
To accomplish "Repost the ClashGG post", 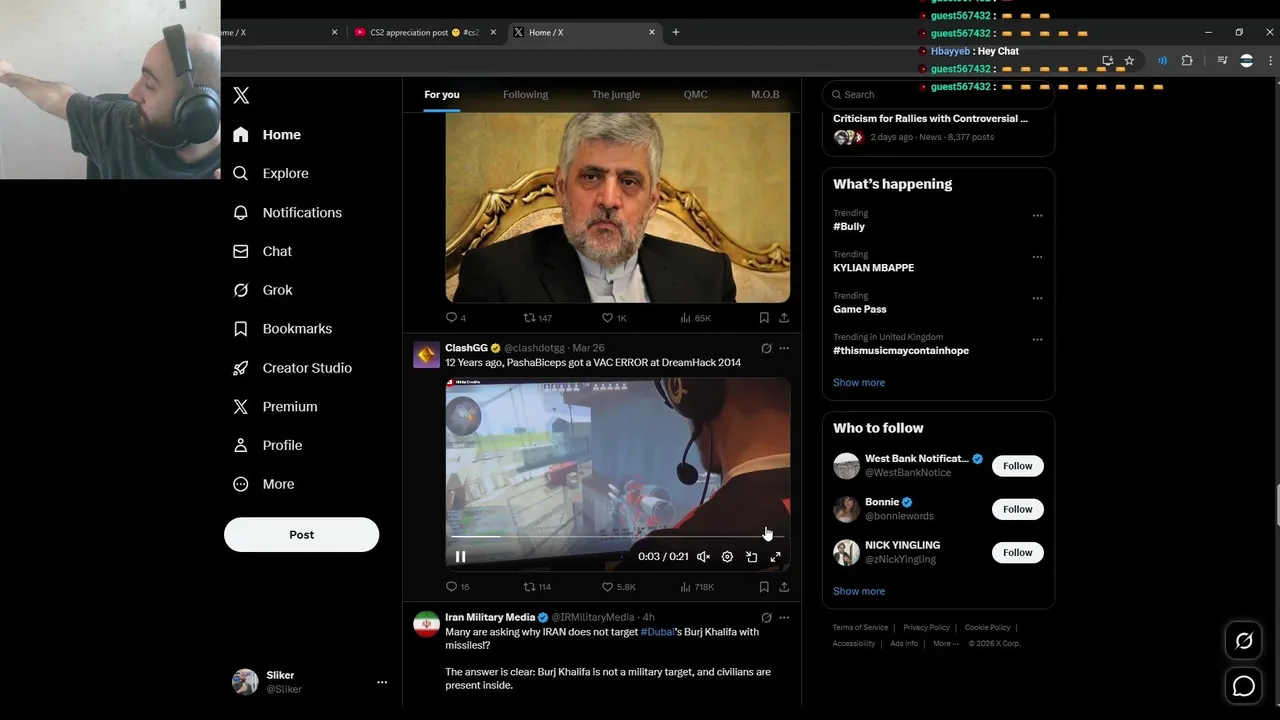I will [537, 587].
